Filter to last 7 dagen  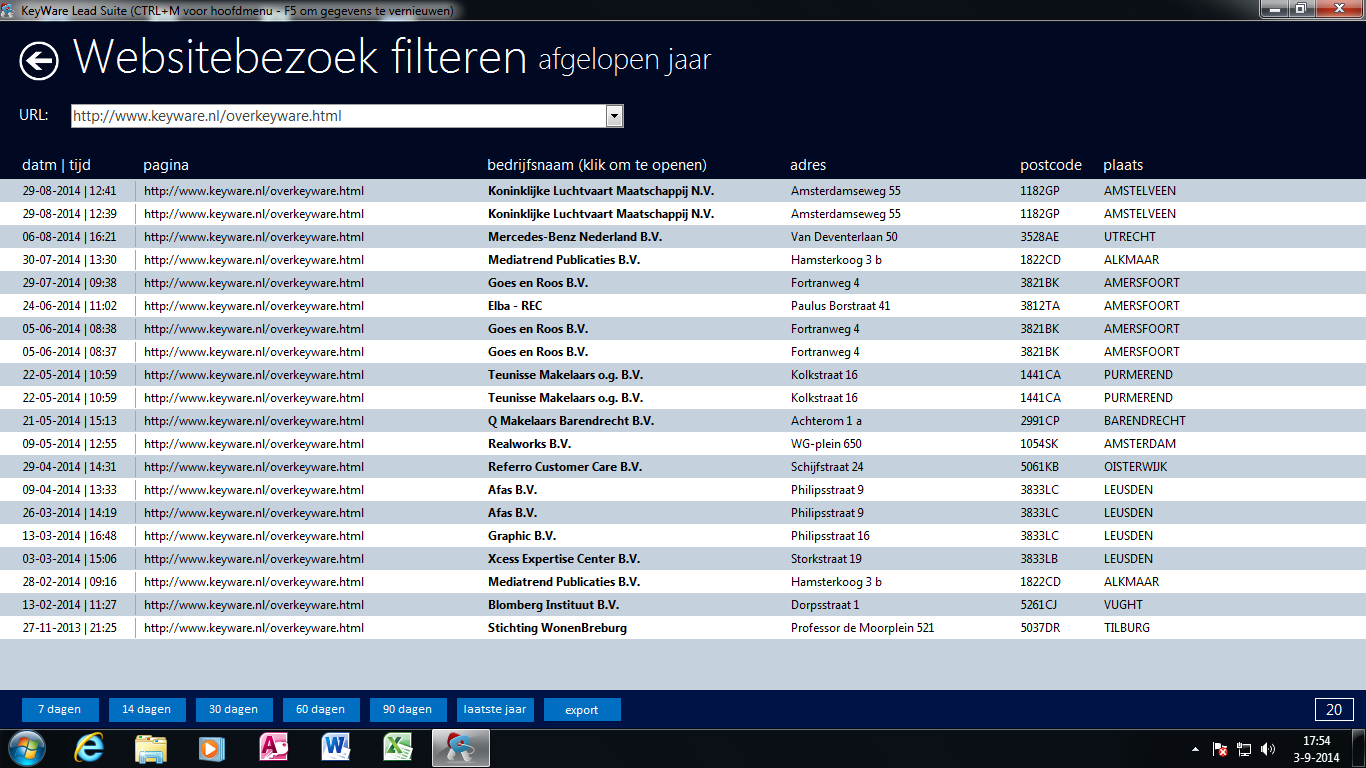(60, 709)
